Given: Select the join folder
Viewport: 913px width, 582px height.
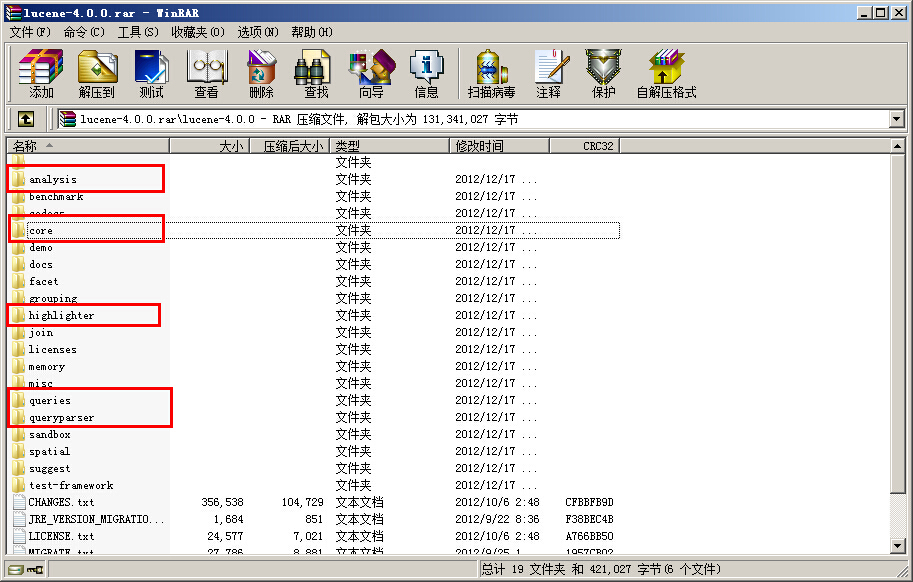Looking at the screenshot, I should click(x=40, y=332).
